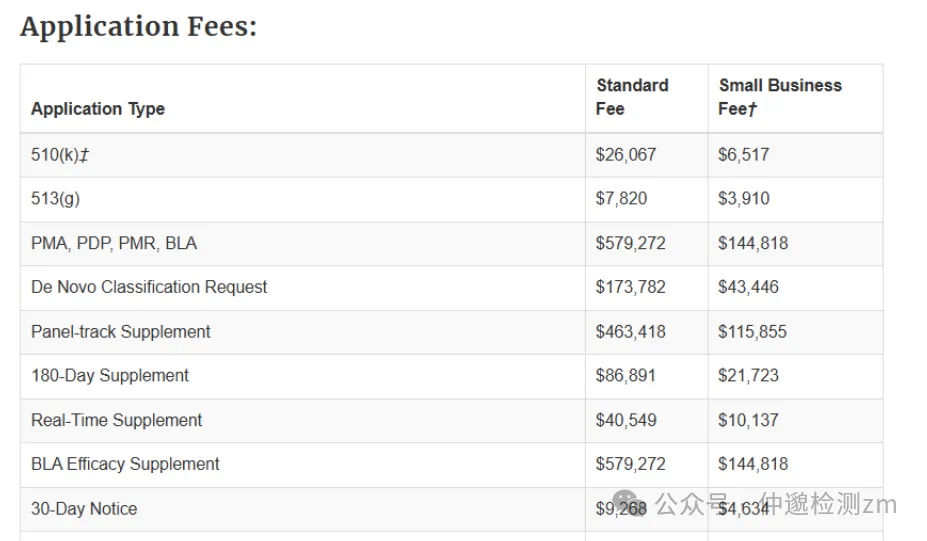Click the $6,517 small business fee
Screen dimensions: 927x541
pyautogui.click(x=744, y=155)
